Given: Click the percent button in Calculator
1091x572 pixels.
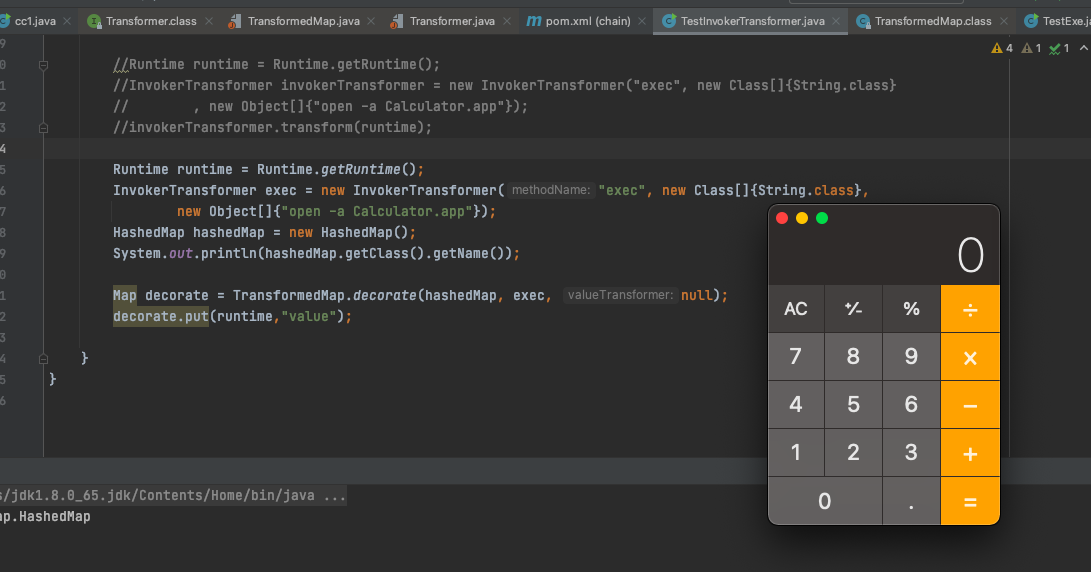Looking at the screenshot, I should pyautogui.click(x=911, y=308).
